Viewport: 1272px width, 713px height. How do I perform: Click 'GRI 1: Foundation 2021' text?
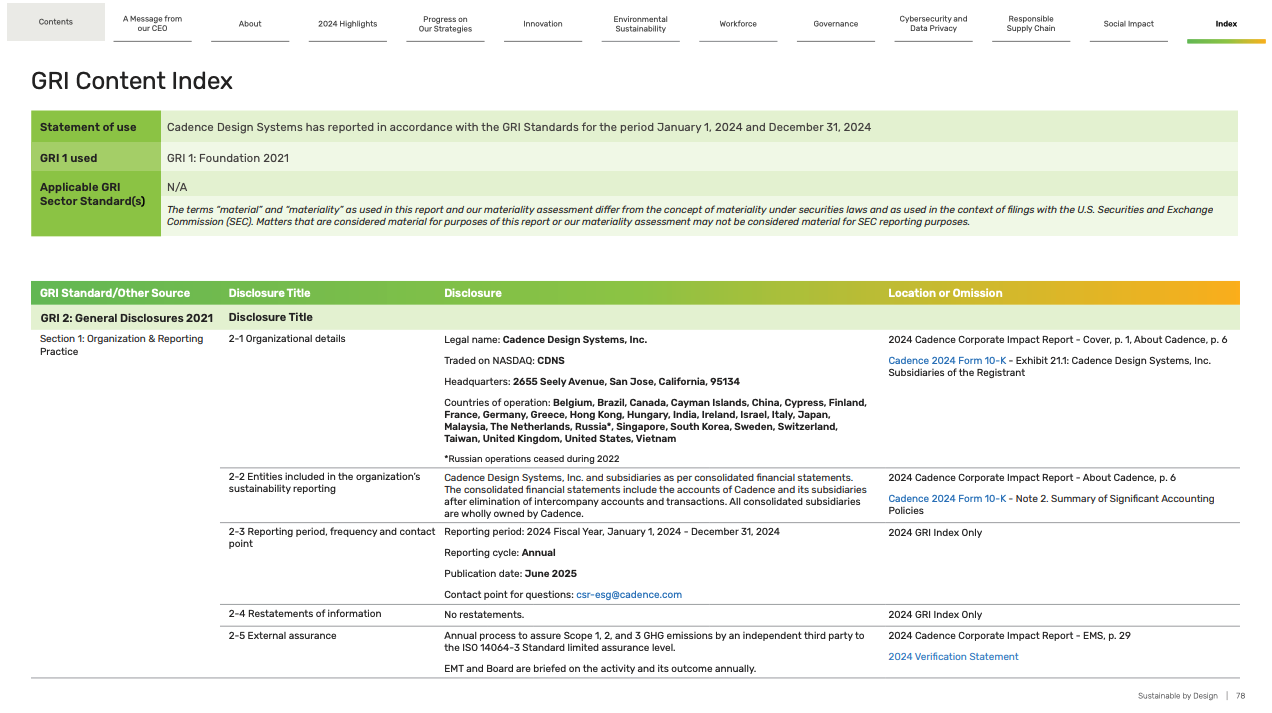[x=228, y=158]
